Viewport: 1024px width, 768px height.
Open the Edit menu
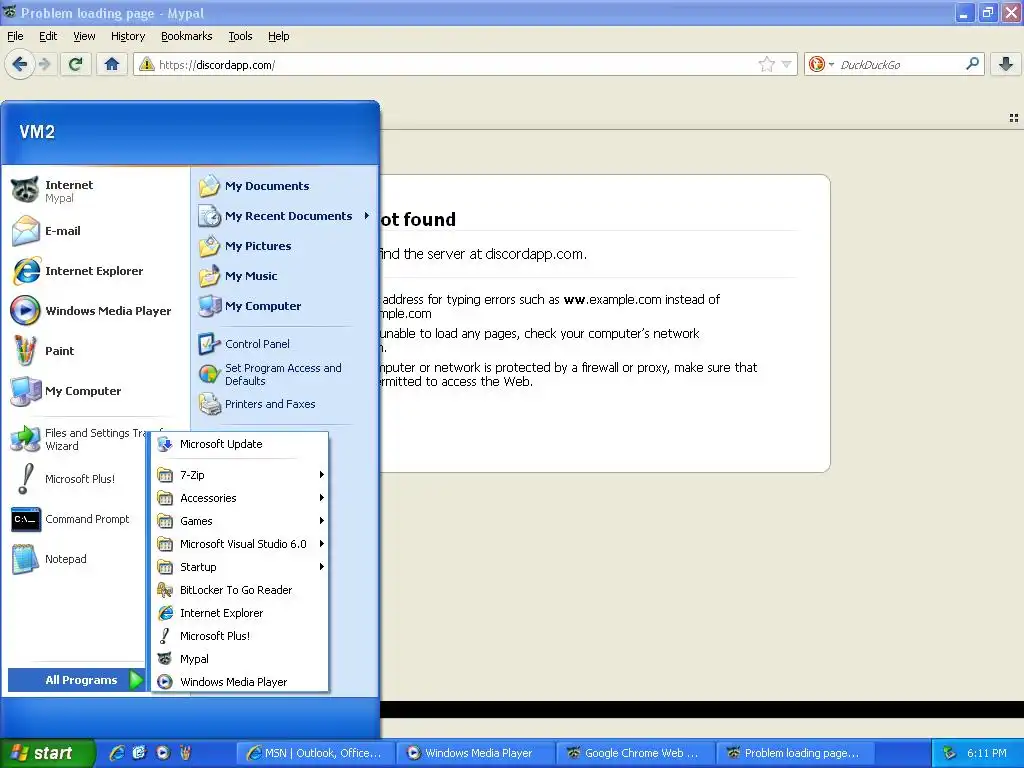(48, 37)
